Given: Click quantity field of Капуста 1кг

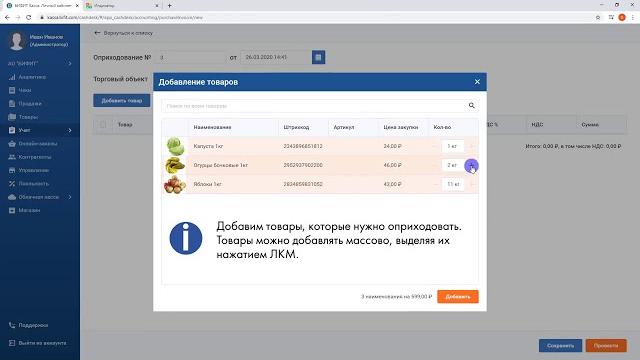Looking at the screenshot, I should (452, 146).
